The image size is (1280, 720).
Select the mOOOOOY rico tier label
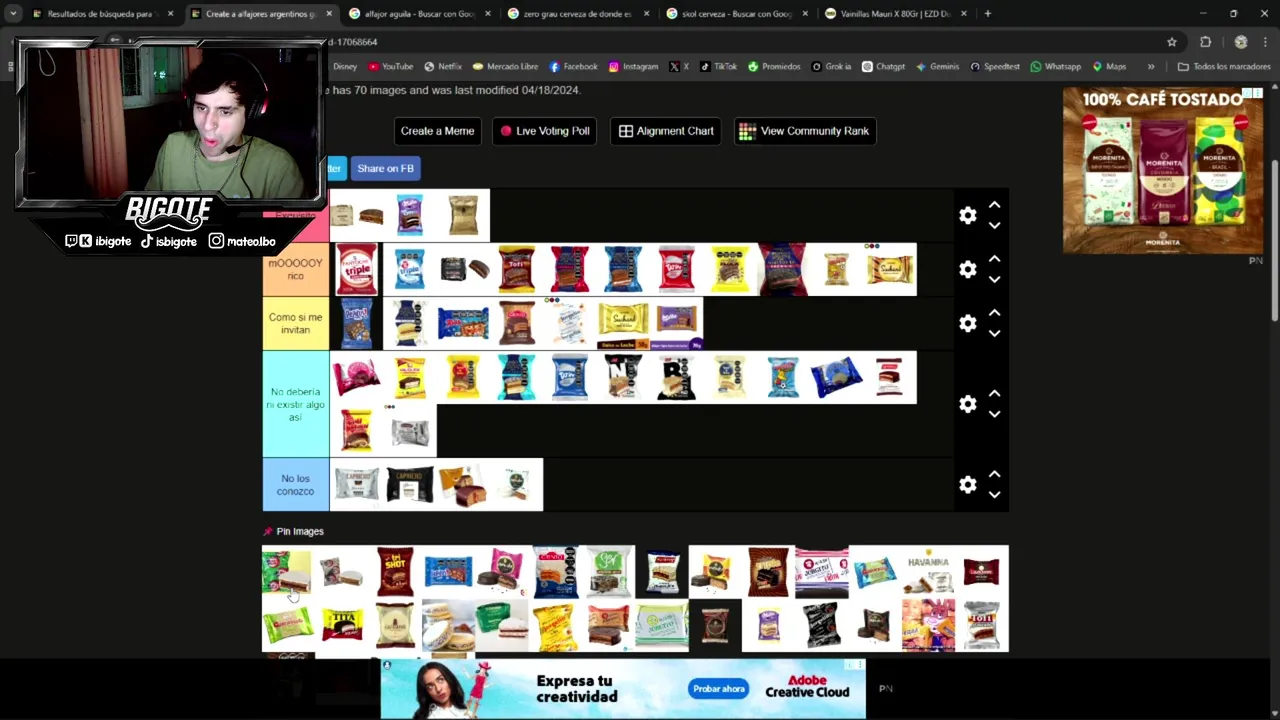[x=295, y=270]
